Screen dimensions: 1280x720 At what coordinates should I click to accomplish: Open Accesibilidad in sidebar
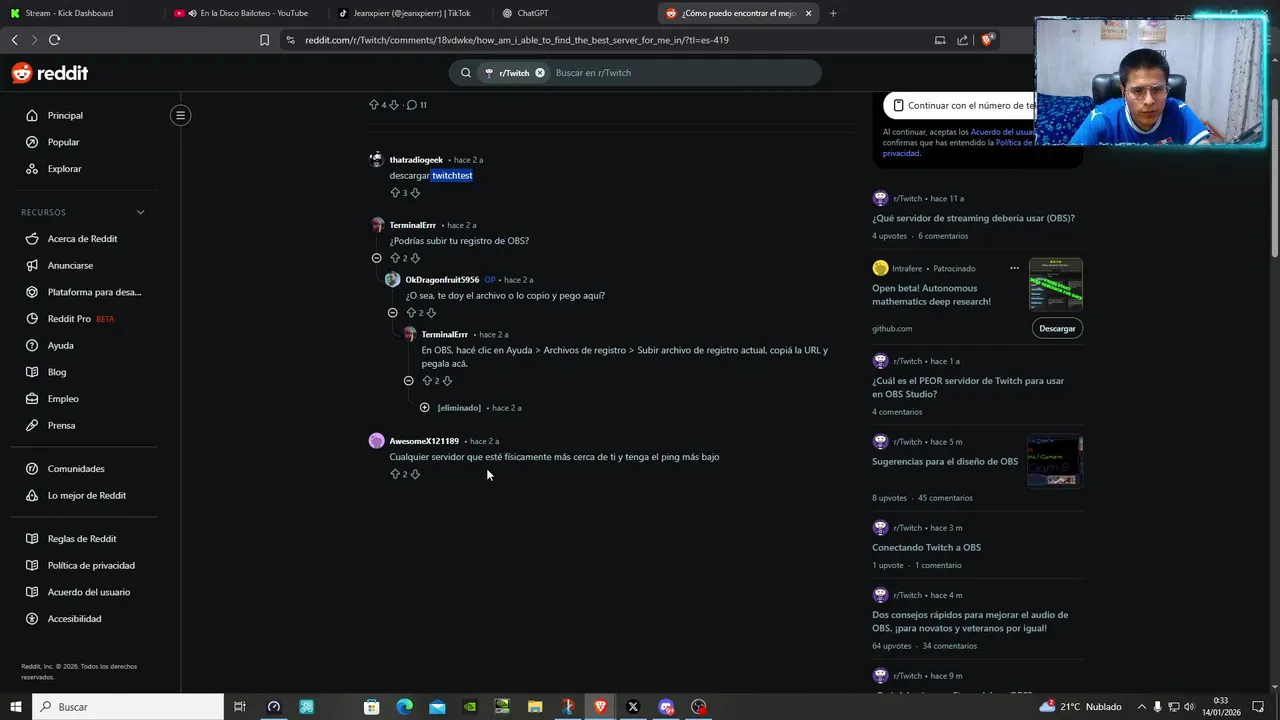74,619
